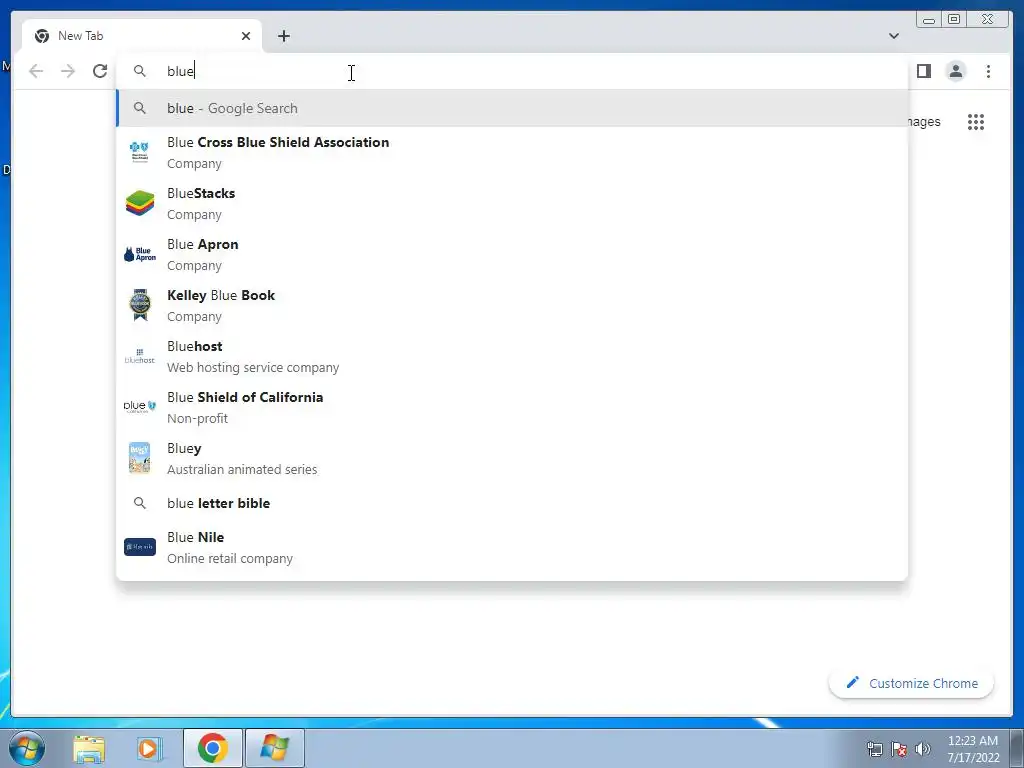The width and height of the screenshot is (1024, 768).
Task: Choose the BlueStacks suggestion
Action: pos(512,203)
